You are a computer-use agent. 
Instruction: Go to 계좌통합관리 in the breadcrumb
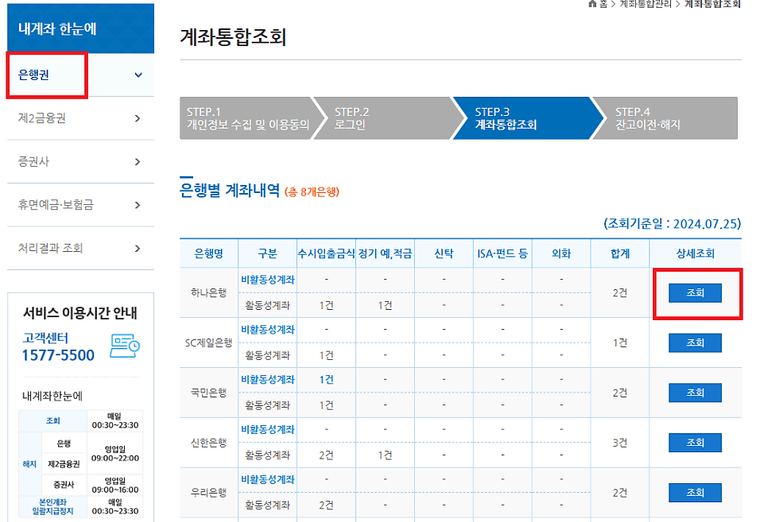(645, 5)
